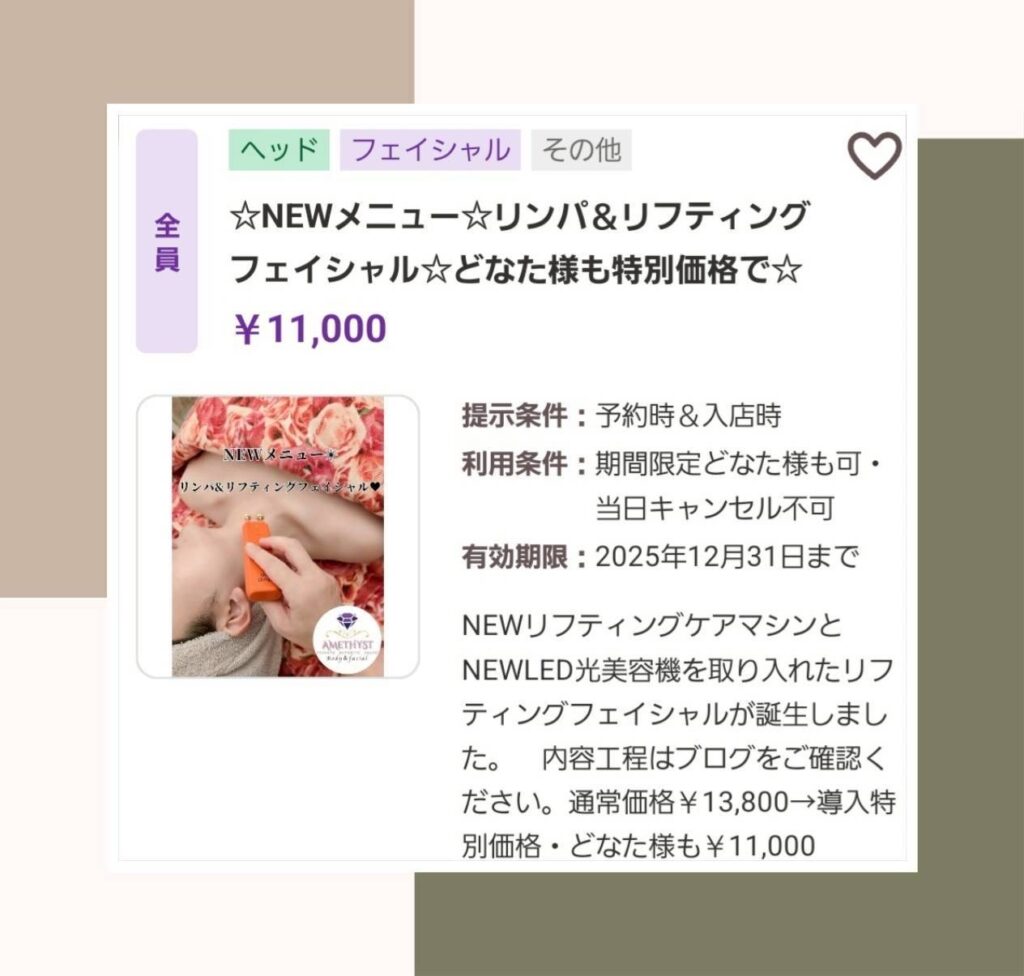Click 当日キャンセル不可 condition text

[x=715, y=508]
